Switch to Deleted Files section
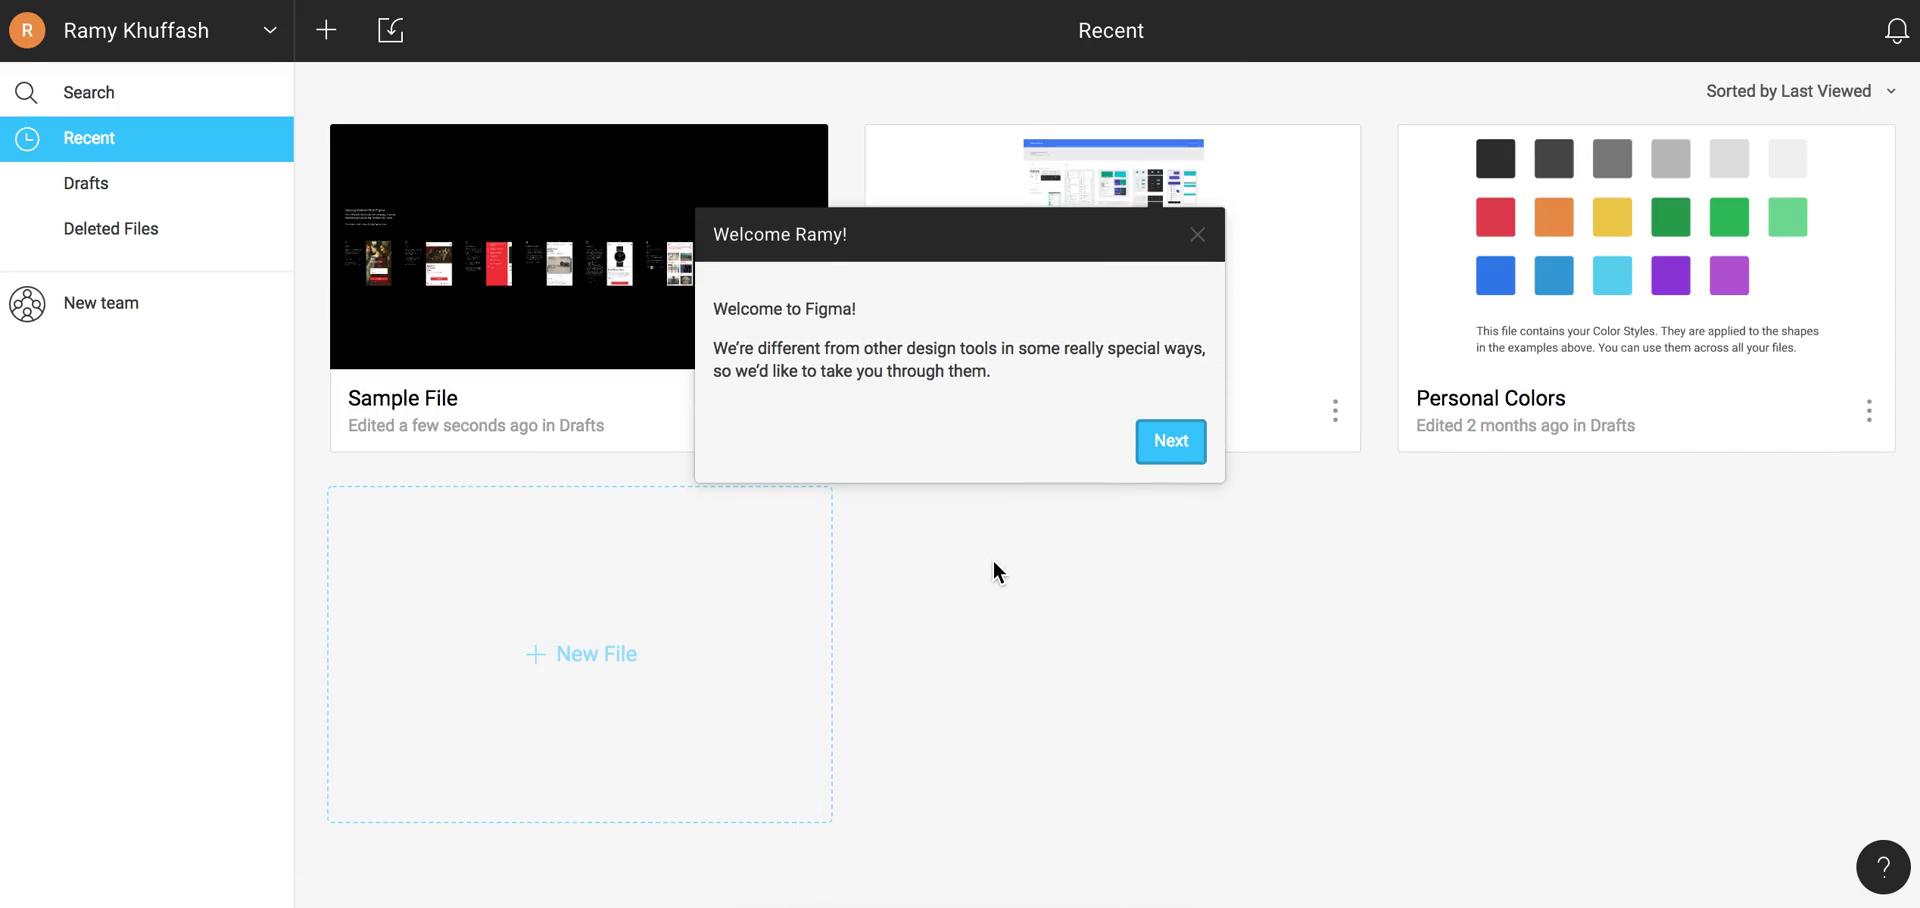Viewport: 1920px width, 908px height. pyautogui.click(x=111, y=228)
